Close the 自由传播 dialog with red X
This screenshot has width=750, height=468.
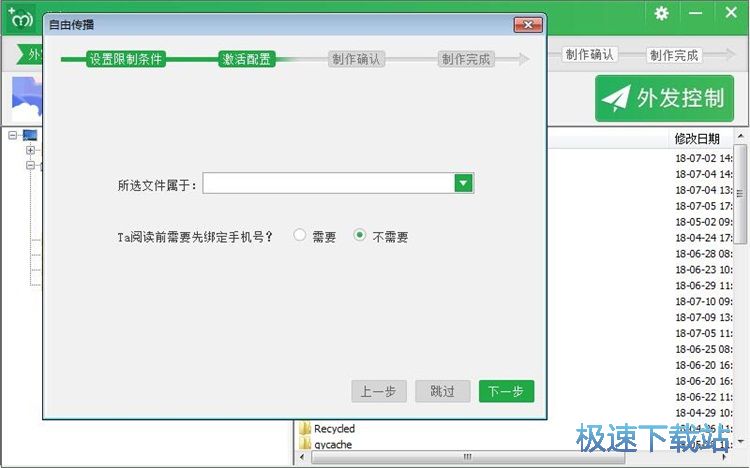528,25
